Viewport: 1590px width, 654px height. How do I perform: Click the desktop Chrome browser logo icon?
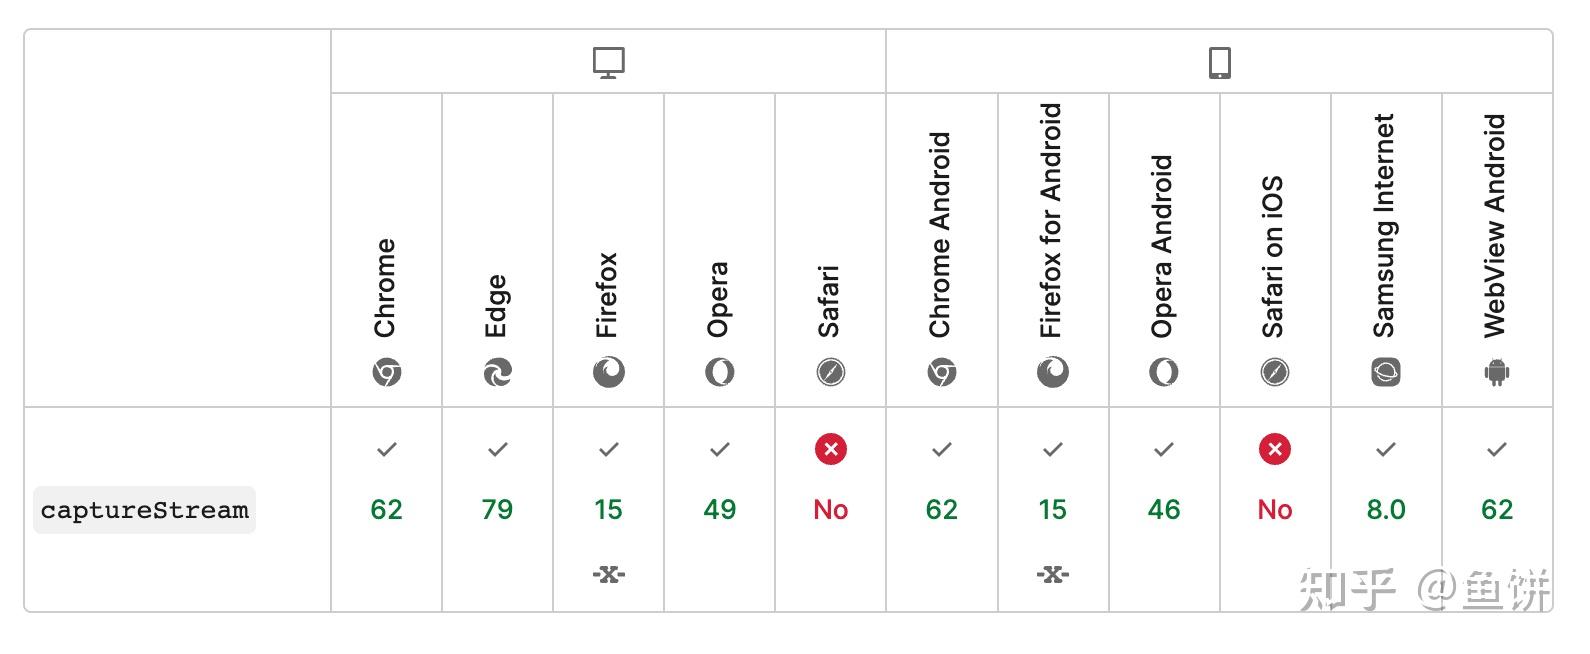pos(387,373)
